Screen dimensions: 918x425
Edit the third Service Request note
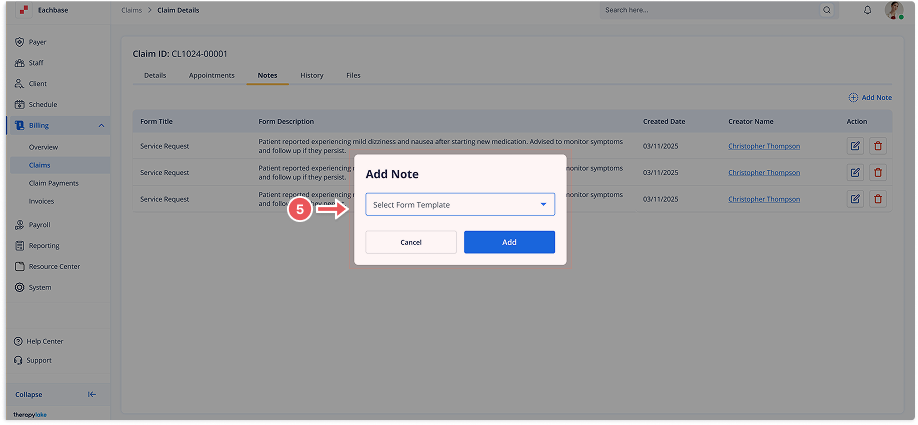pos(855,199)
